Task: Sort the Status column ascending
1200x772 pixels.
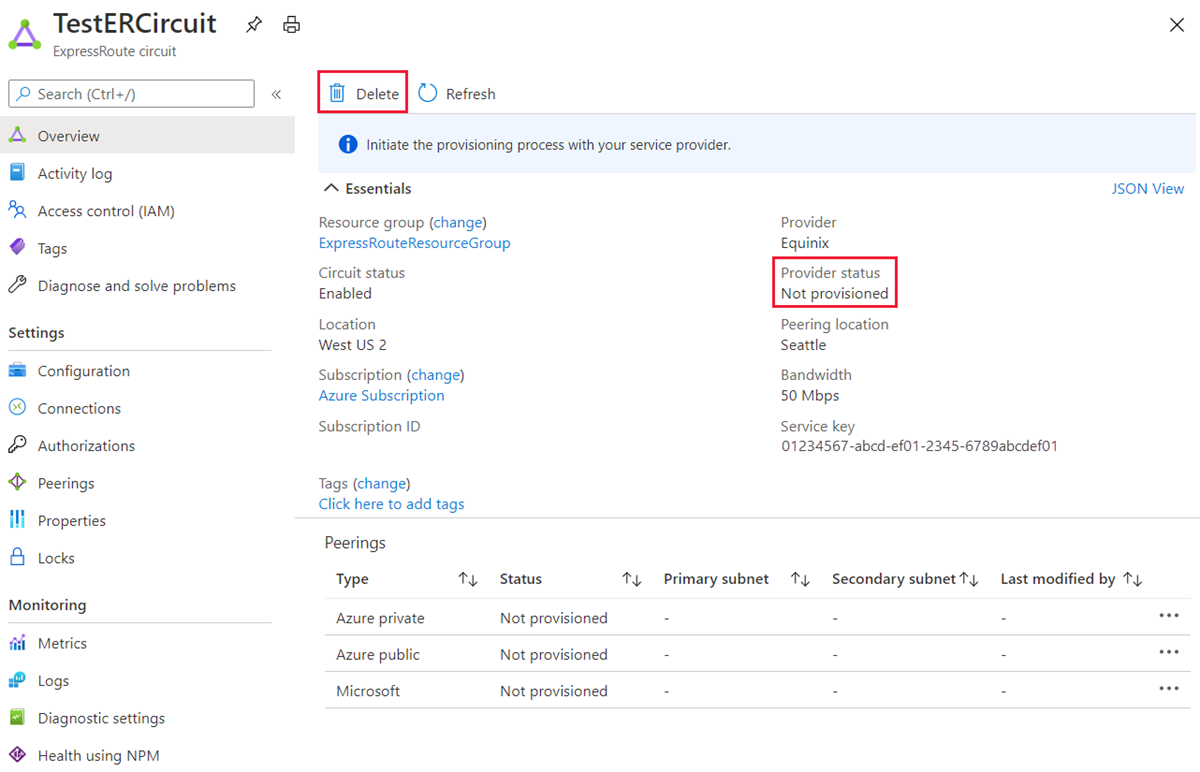Action: tap(632, 578)
